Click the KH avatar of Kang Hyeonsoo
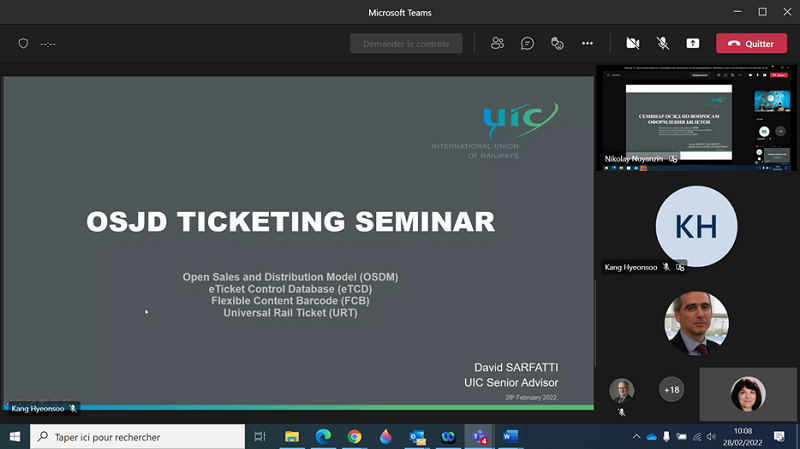The height and width of the screenshot is (449, 800). coord(695,226)
